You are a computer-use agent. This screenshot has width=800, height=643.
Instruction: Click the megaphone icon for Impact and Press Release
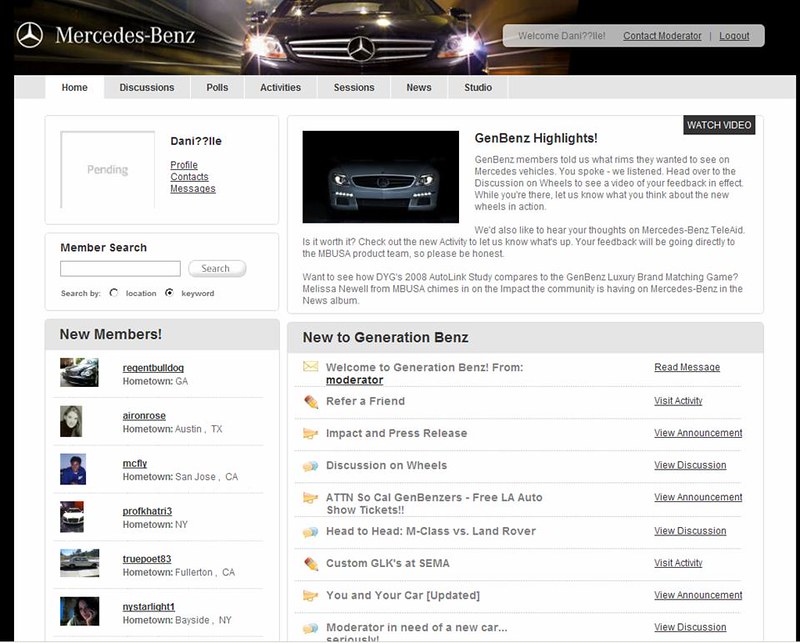pyautogui.click(x=310, y=433)
